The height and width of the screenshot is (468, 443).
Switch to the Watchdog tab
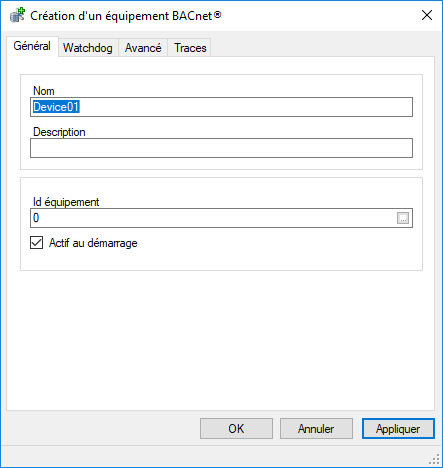(88, 48)
